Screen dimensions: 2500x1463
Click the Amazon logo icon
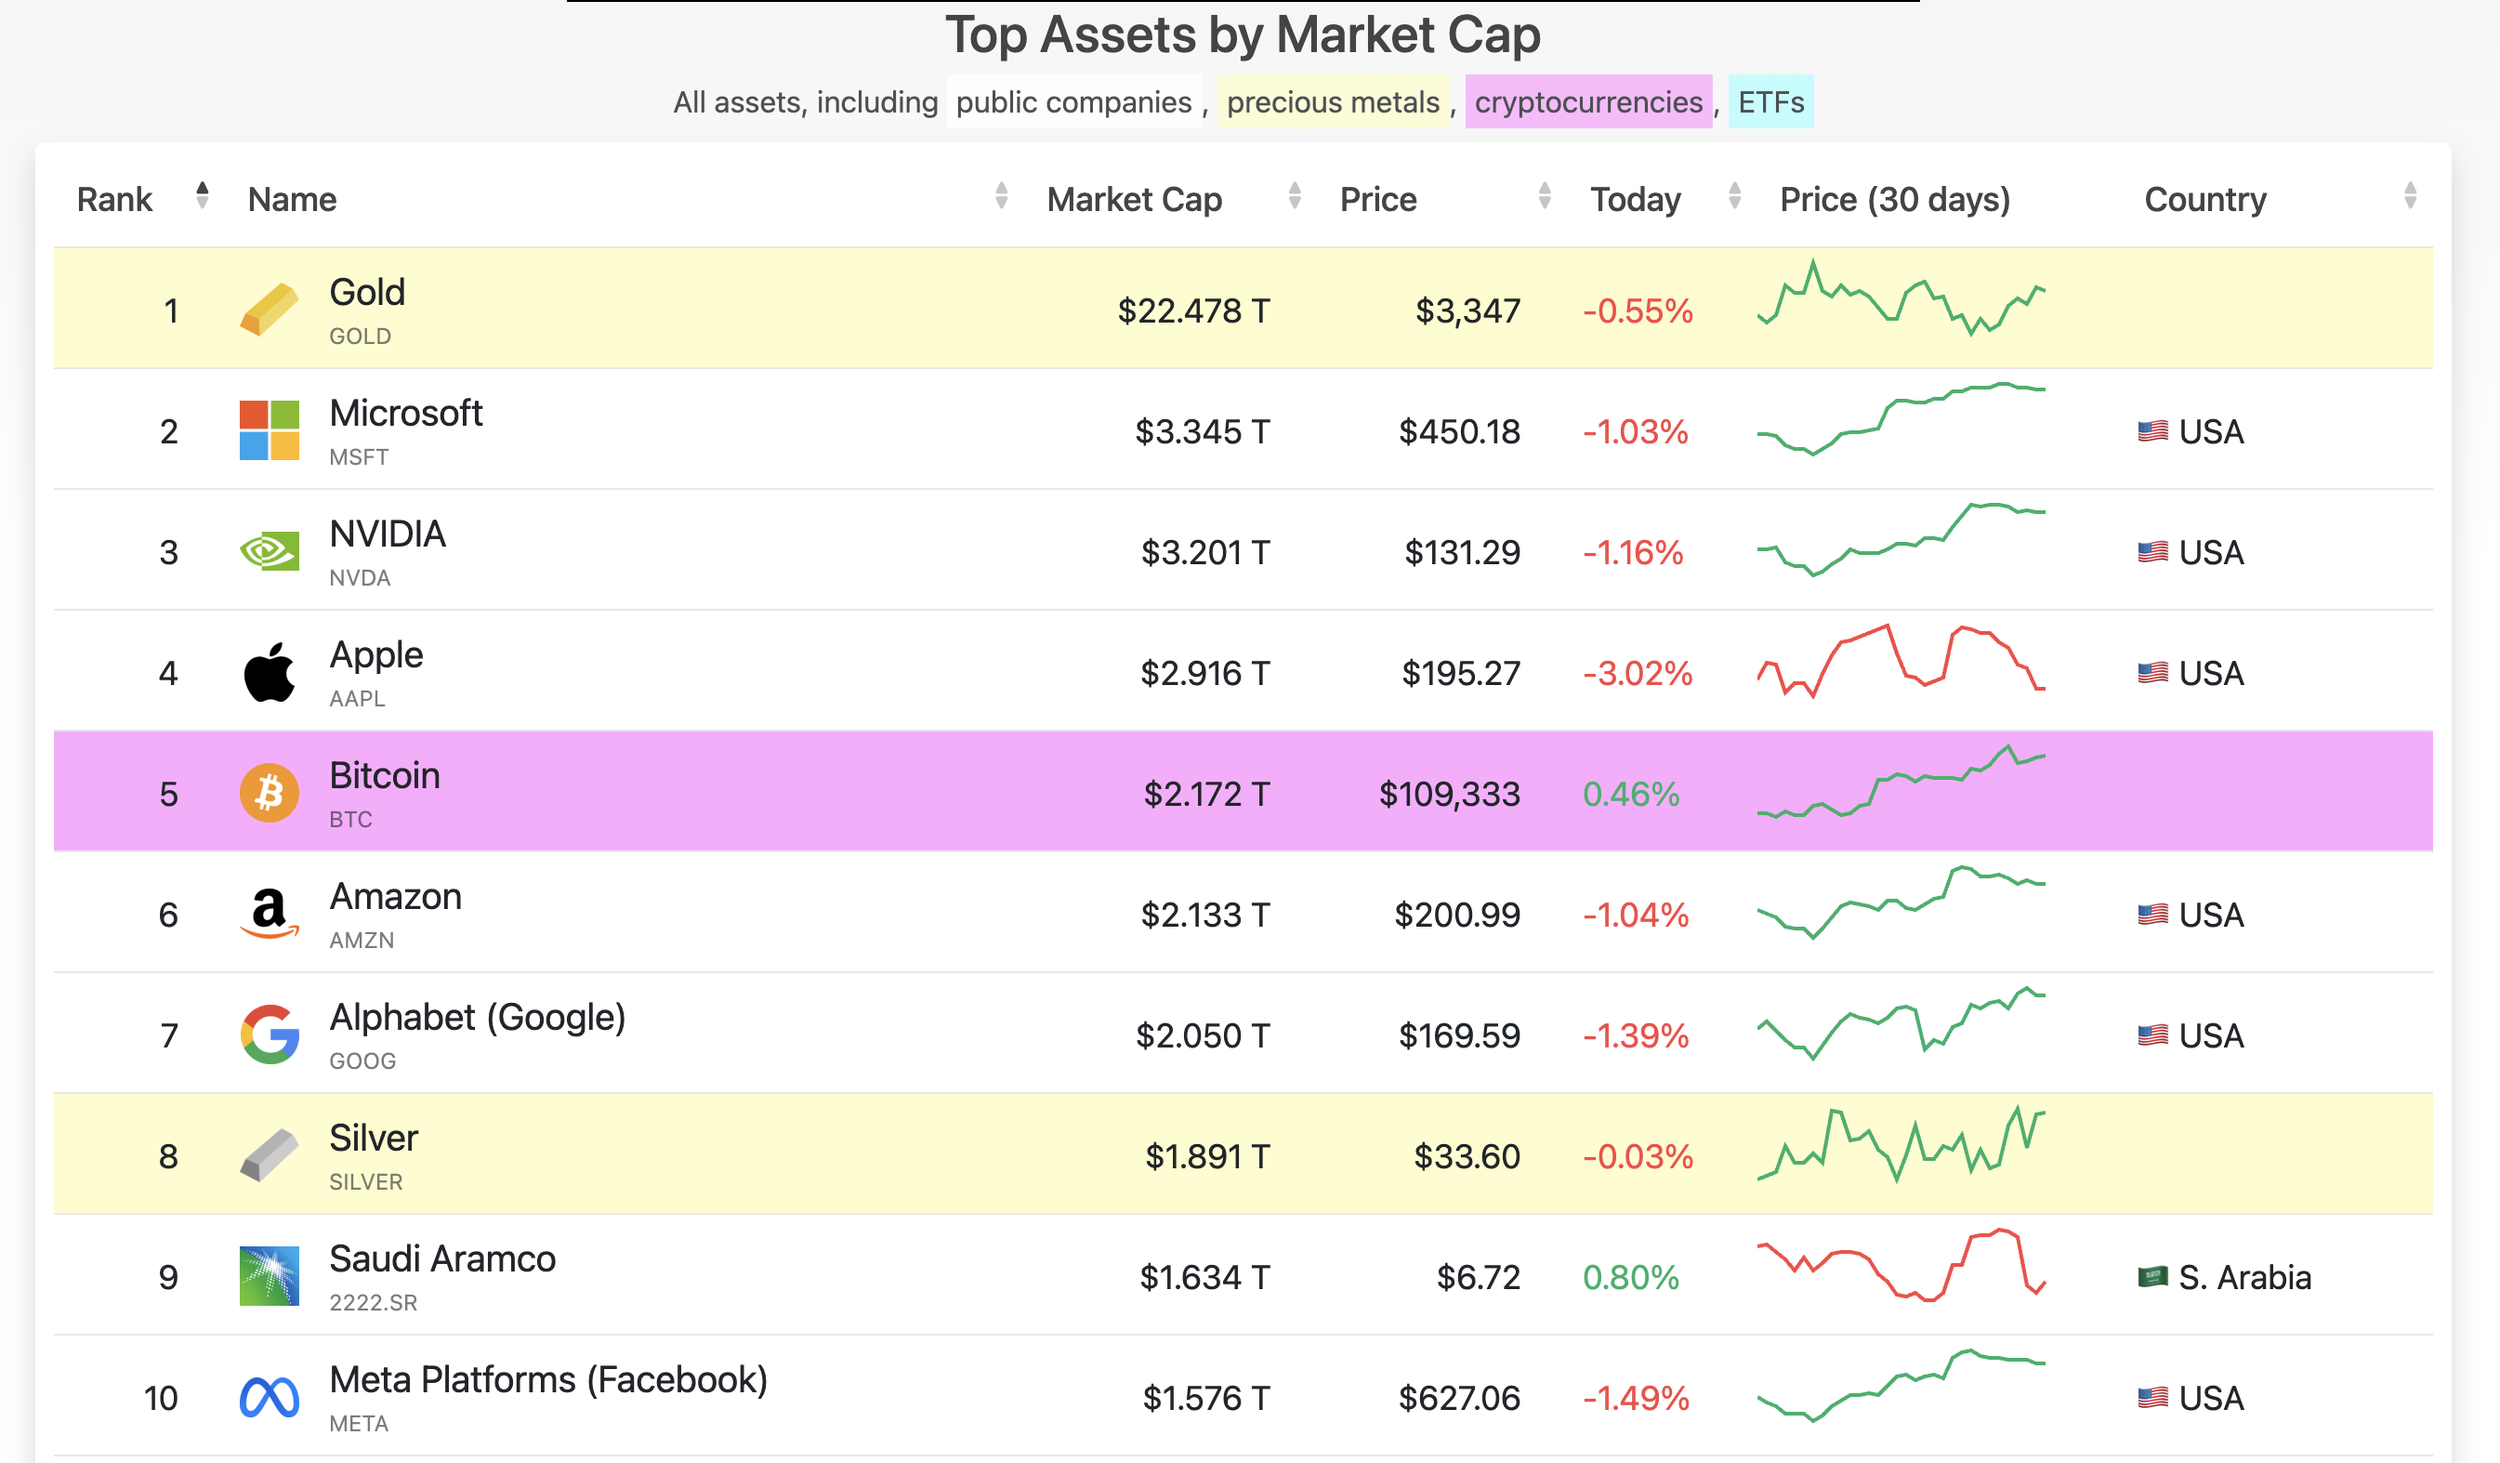pyautogui.click(x=269, y=914)
